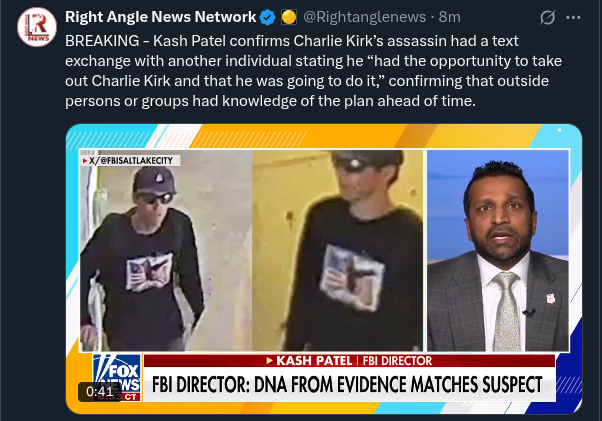Select the left full-body suspect surveillance photo

[x=166, y=250]
